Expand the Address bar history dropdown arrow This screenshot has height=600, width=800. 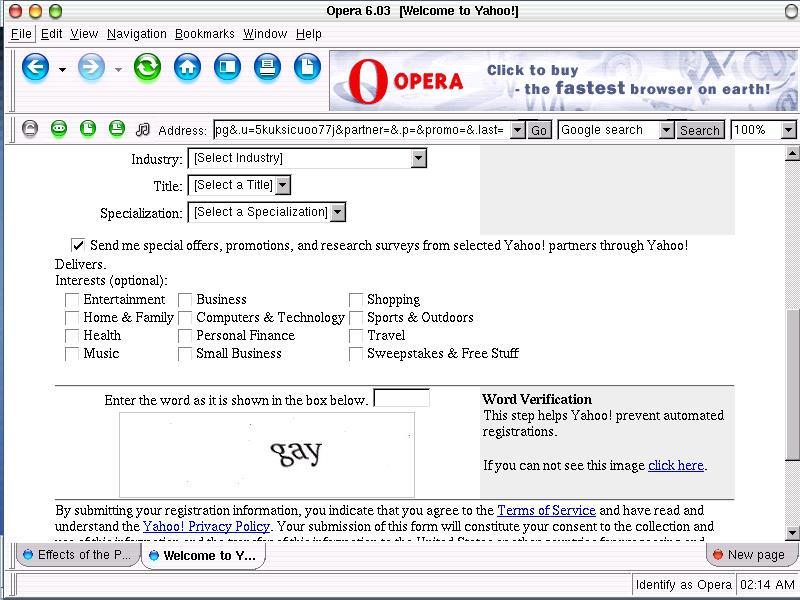coord(517,130)
